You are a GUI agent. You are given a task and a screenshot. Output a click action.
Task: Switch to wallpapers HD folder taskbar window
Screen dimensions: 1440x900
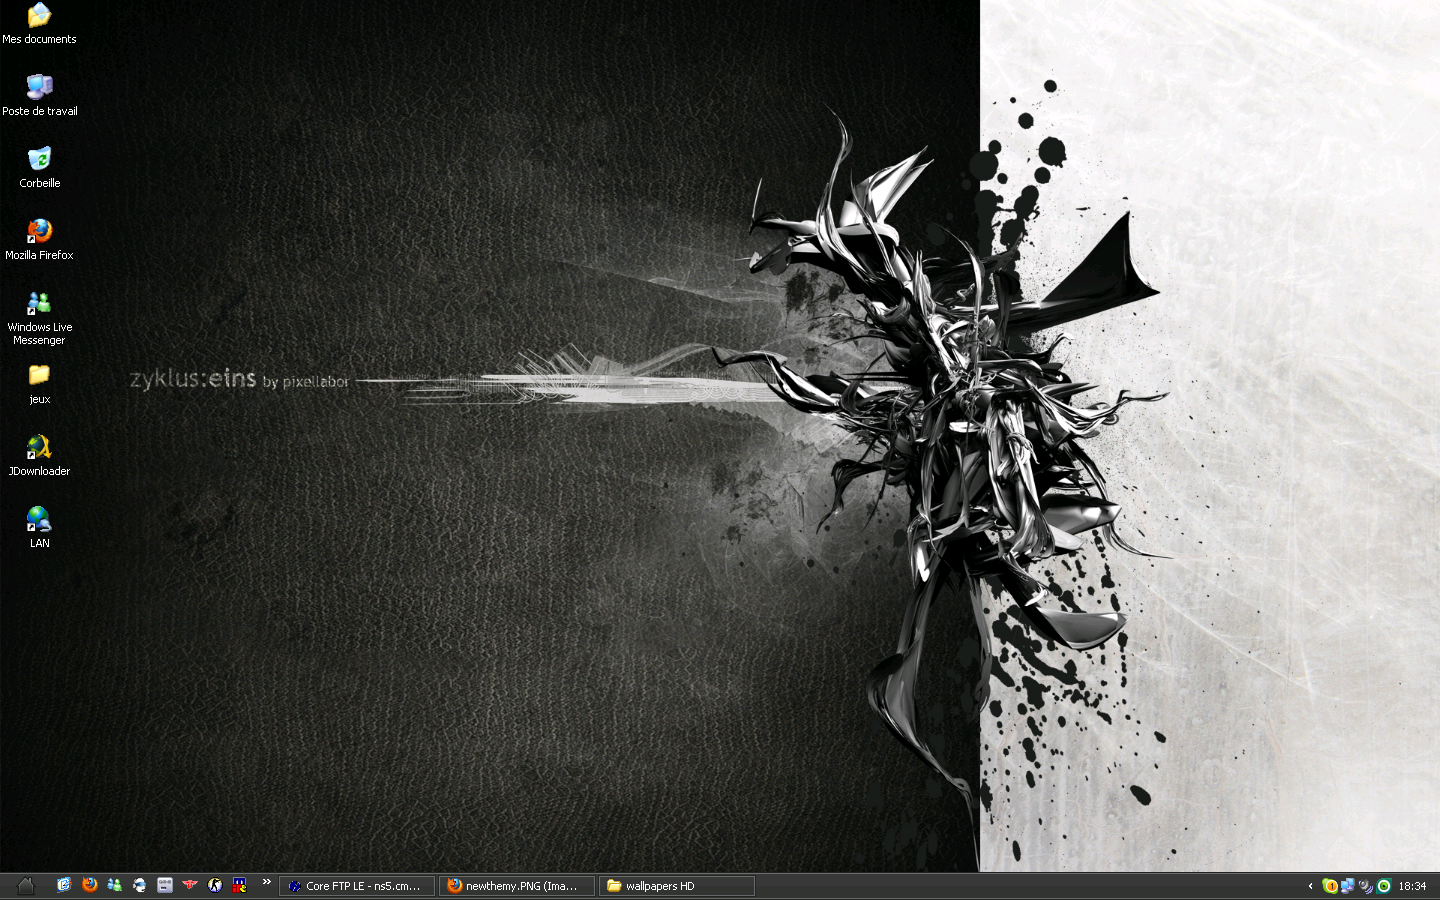(x=677, y=886)
